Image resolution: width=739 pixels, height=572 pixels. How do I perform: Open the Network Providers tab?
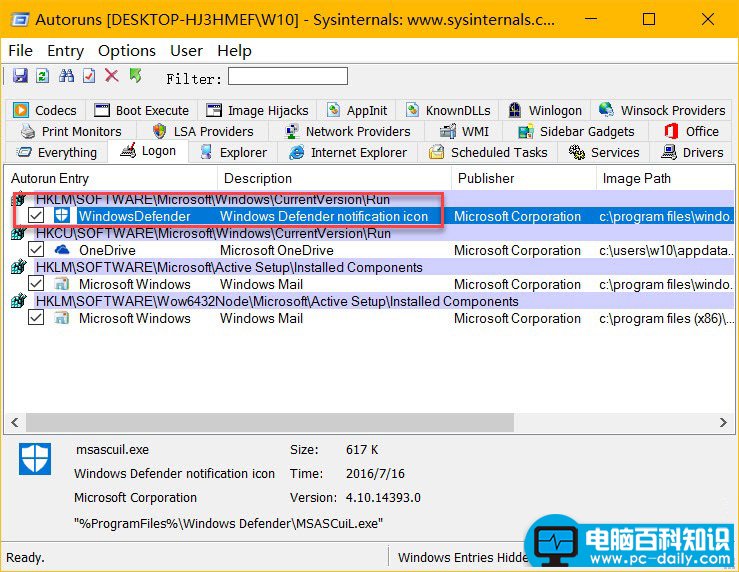(x=347, y=131)
